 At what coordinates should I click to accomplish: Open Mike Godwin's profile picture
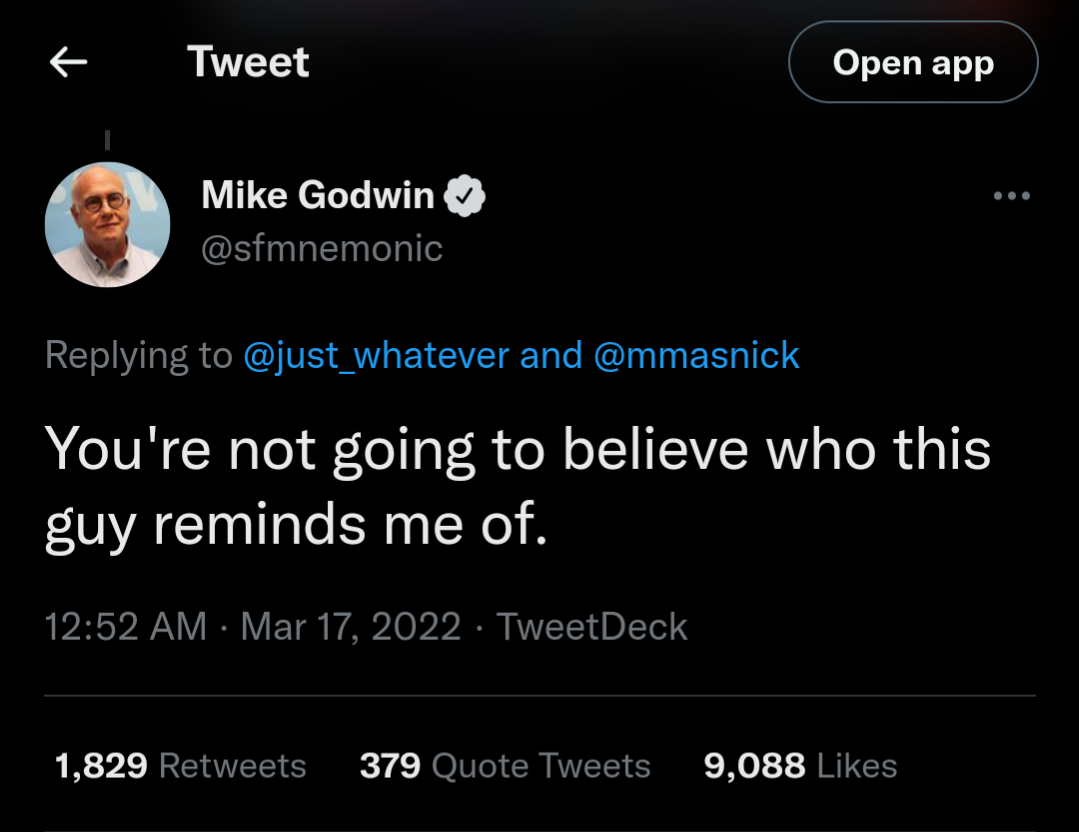pyautogui.click(x=108, y=225)
